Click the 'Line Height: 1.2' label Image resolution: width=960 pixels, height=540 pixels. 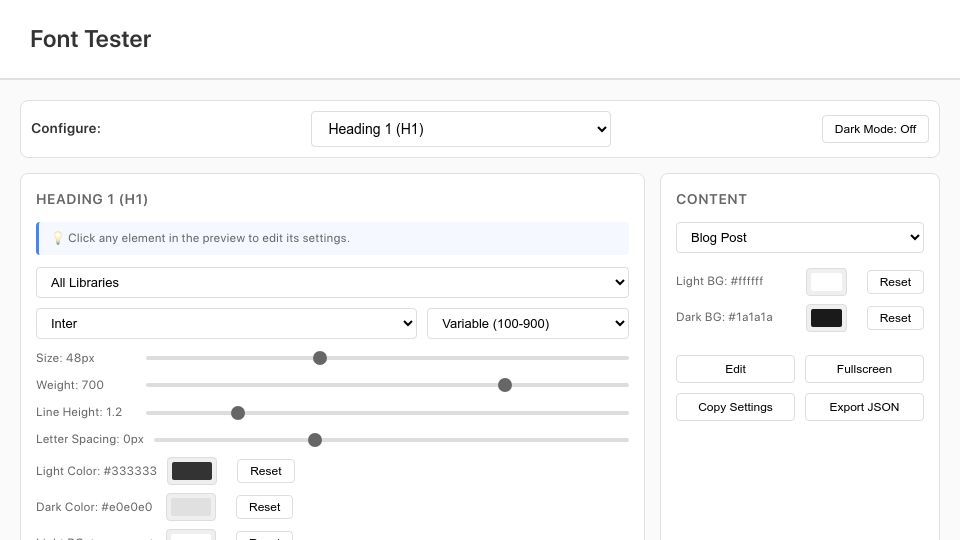pos(79,412)
